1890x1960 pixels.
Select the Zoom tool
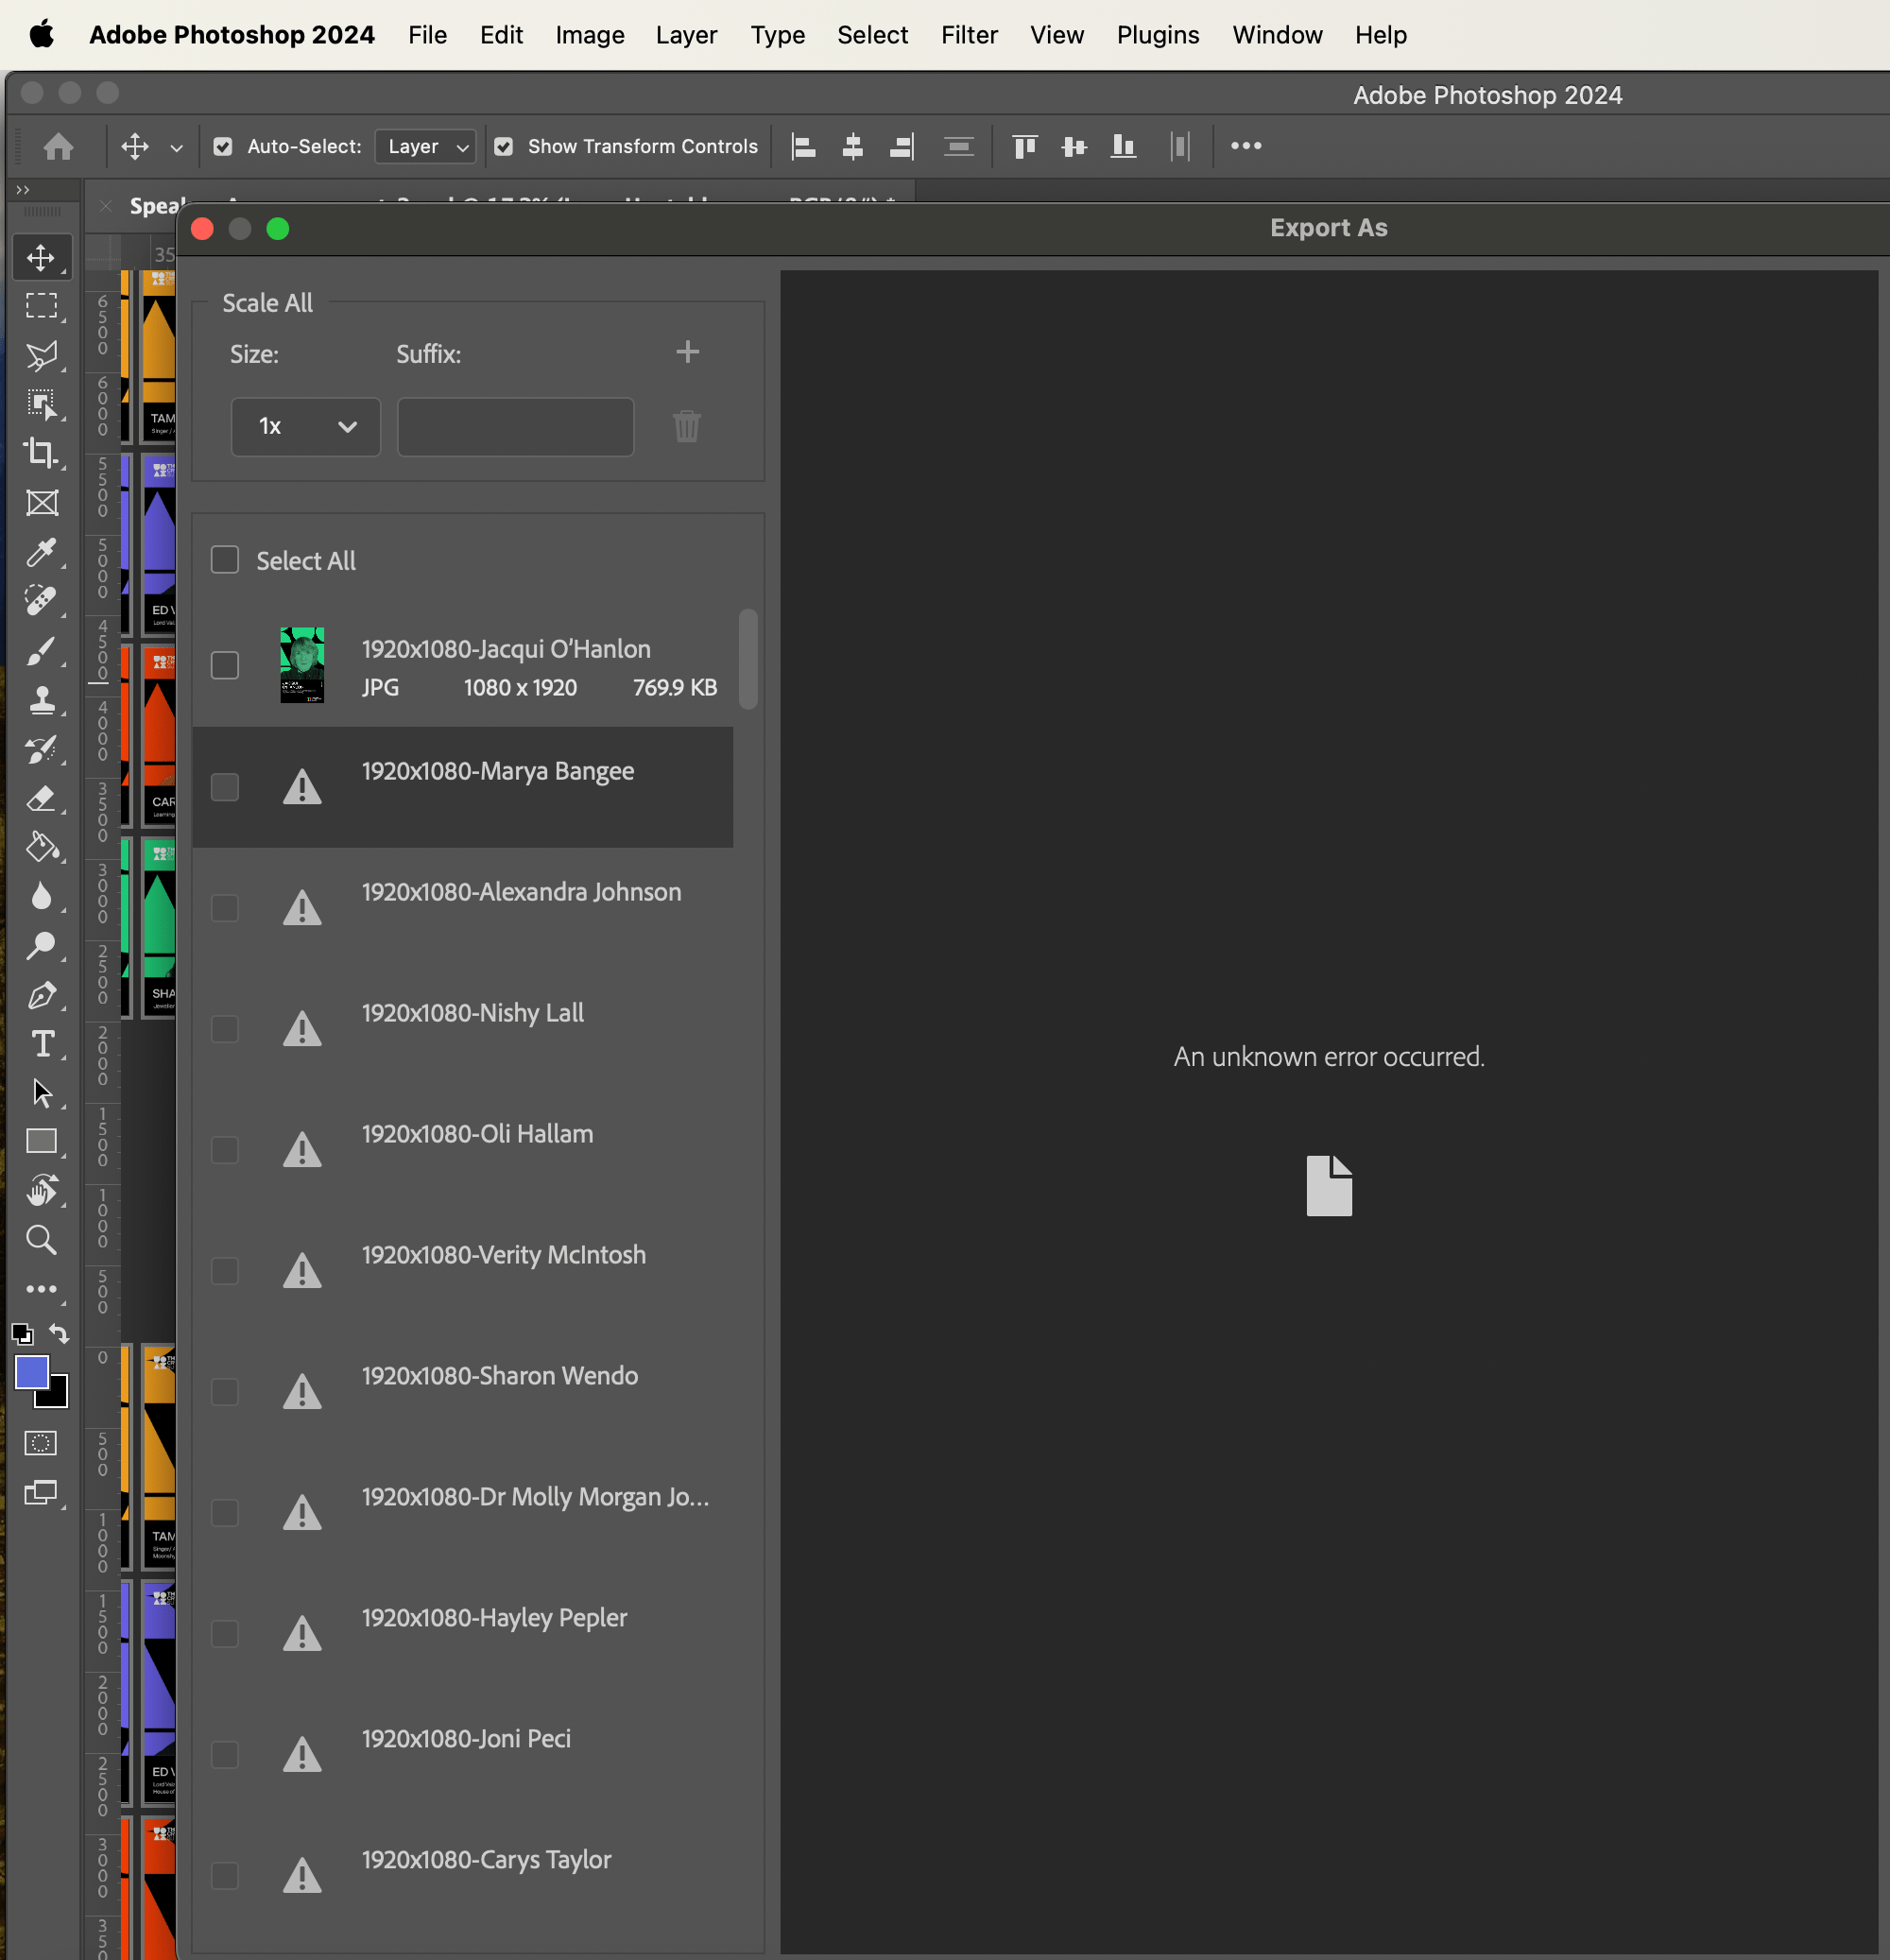[42, 1240]
